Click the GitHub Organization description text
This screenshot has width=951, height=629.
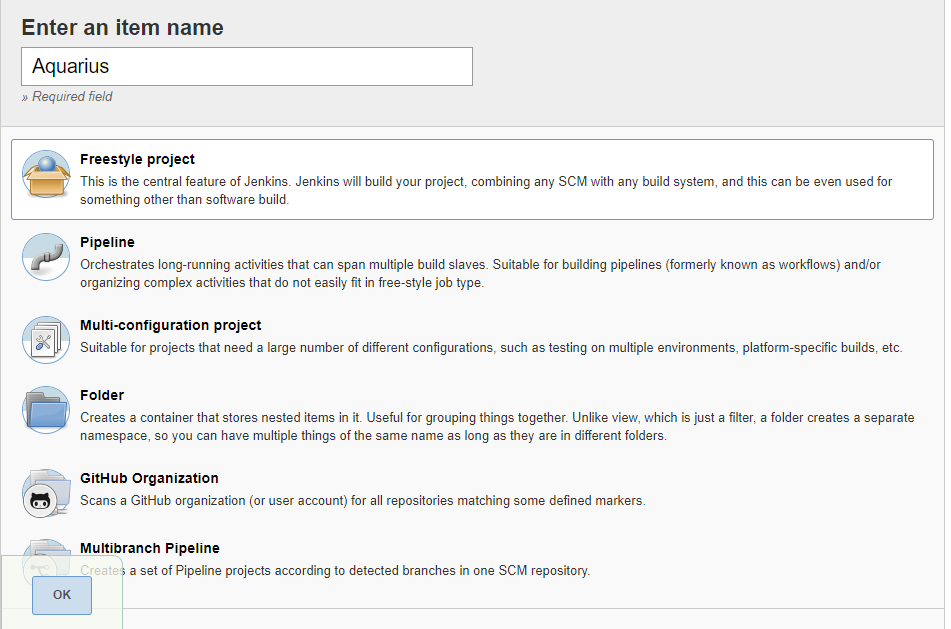tap(362, 501)
